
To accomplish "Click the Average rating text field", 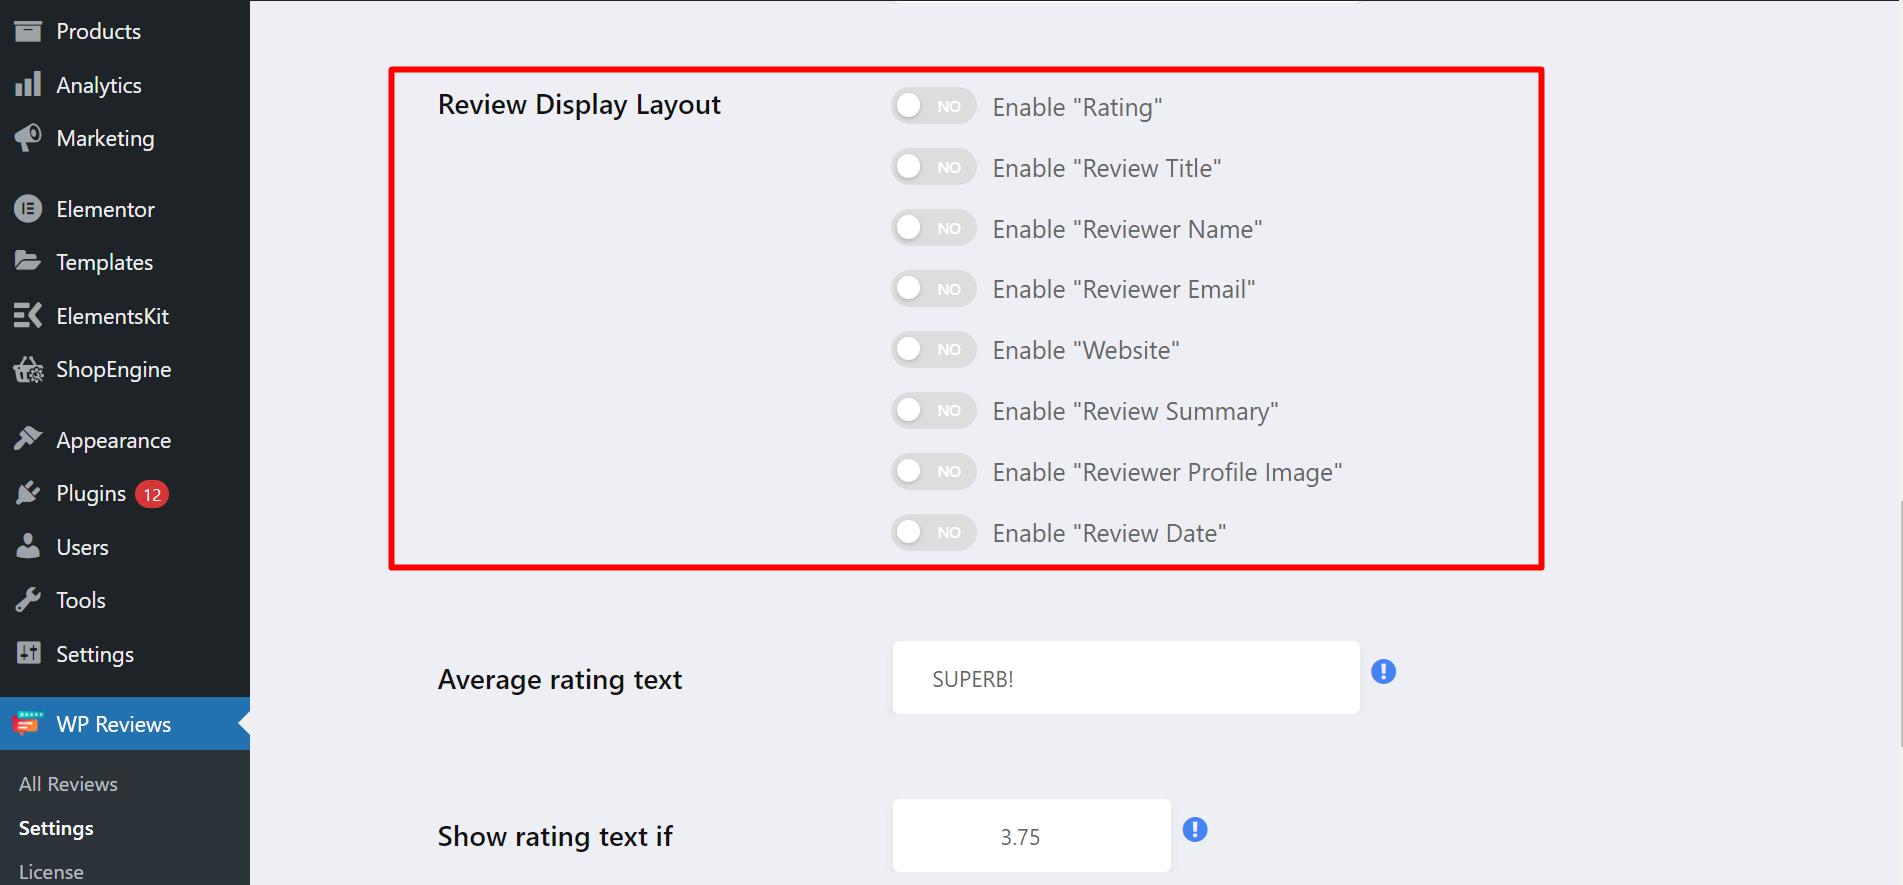I will pos(1126,678).
